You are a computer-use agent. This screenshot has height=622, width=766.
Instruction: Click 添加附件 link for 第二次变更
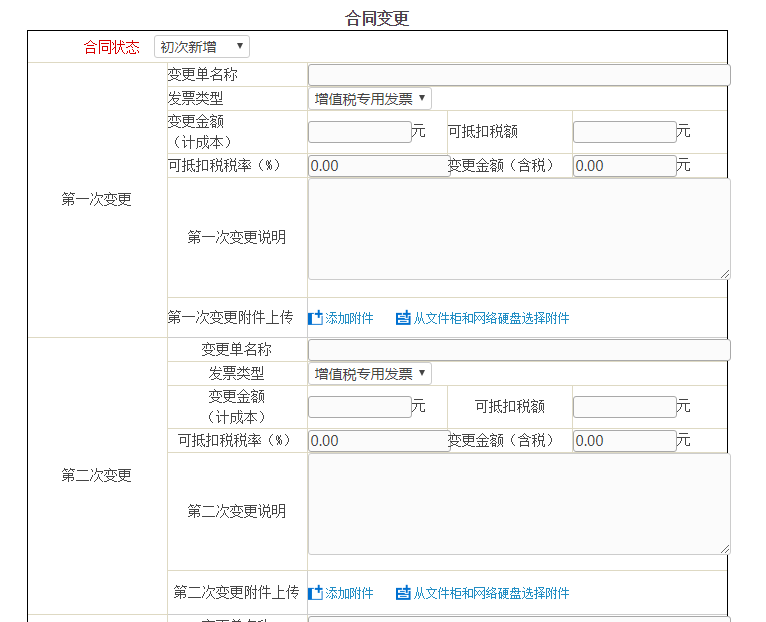coord(349,593)
